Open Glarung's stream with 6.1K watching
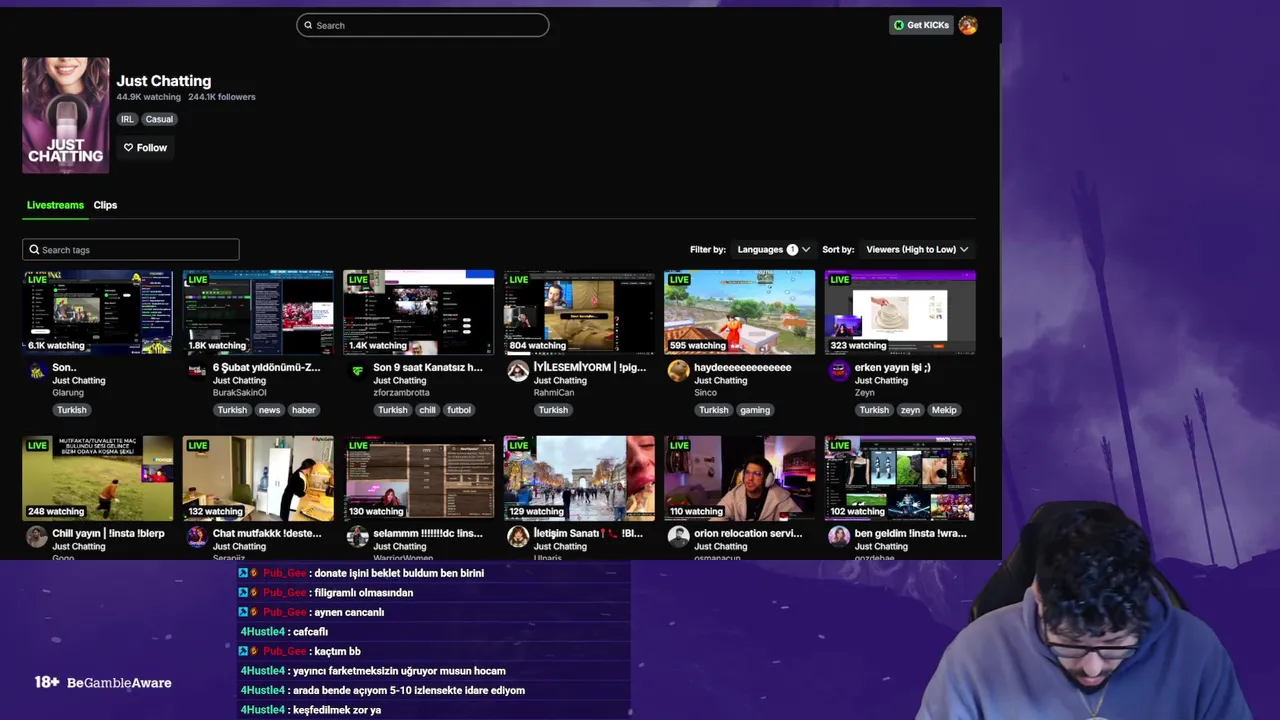The height and width of the screenshot is (720, 1280). (98, 312)
